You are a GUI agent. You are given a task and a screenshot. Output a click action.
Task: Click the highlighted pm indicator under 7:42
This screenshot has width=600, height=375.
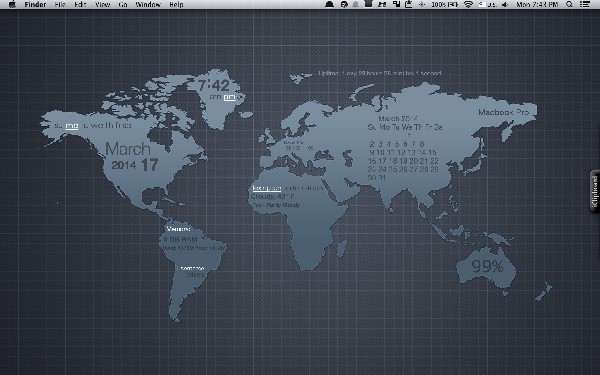coord(230,97)
